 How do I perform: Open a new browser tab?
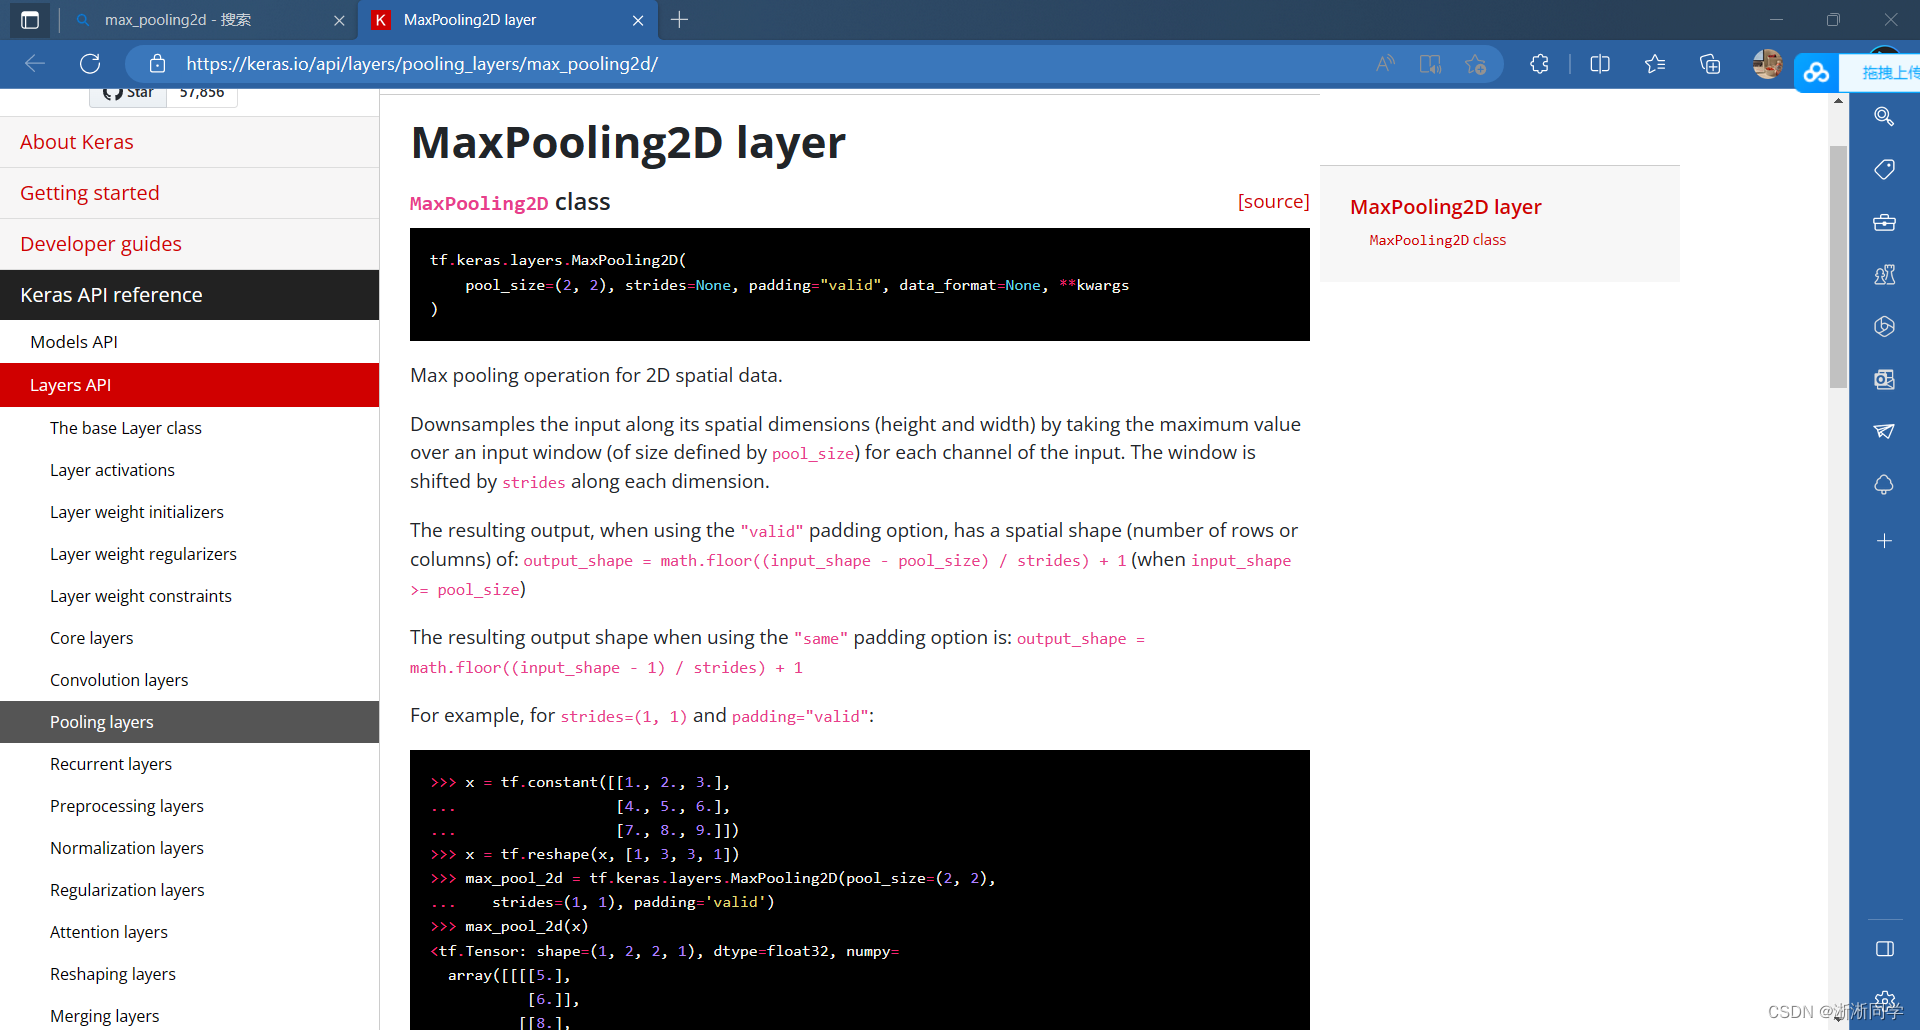[x=679, y=20]
